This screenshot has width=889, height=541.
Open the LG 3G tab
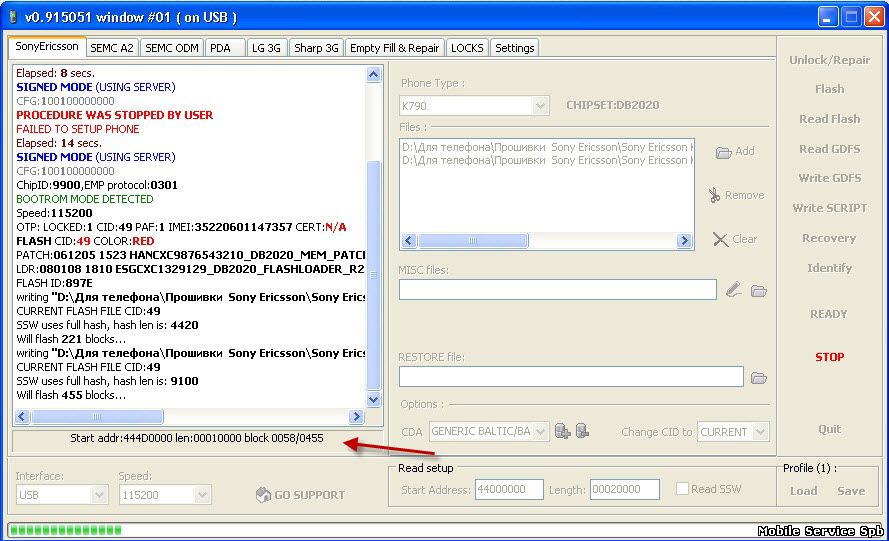pos(266,48)
